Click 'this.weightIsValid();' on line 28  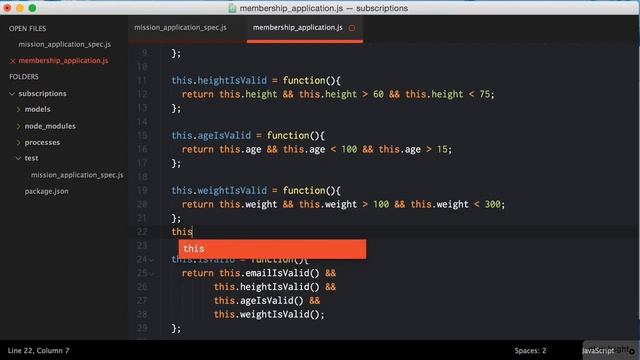(269, 314)
